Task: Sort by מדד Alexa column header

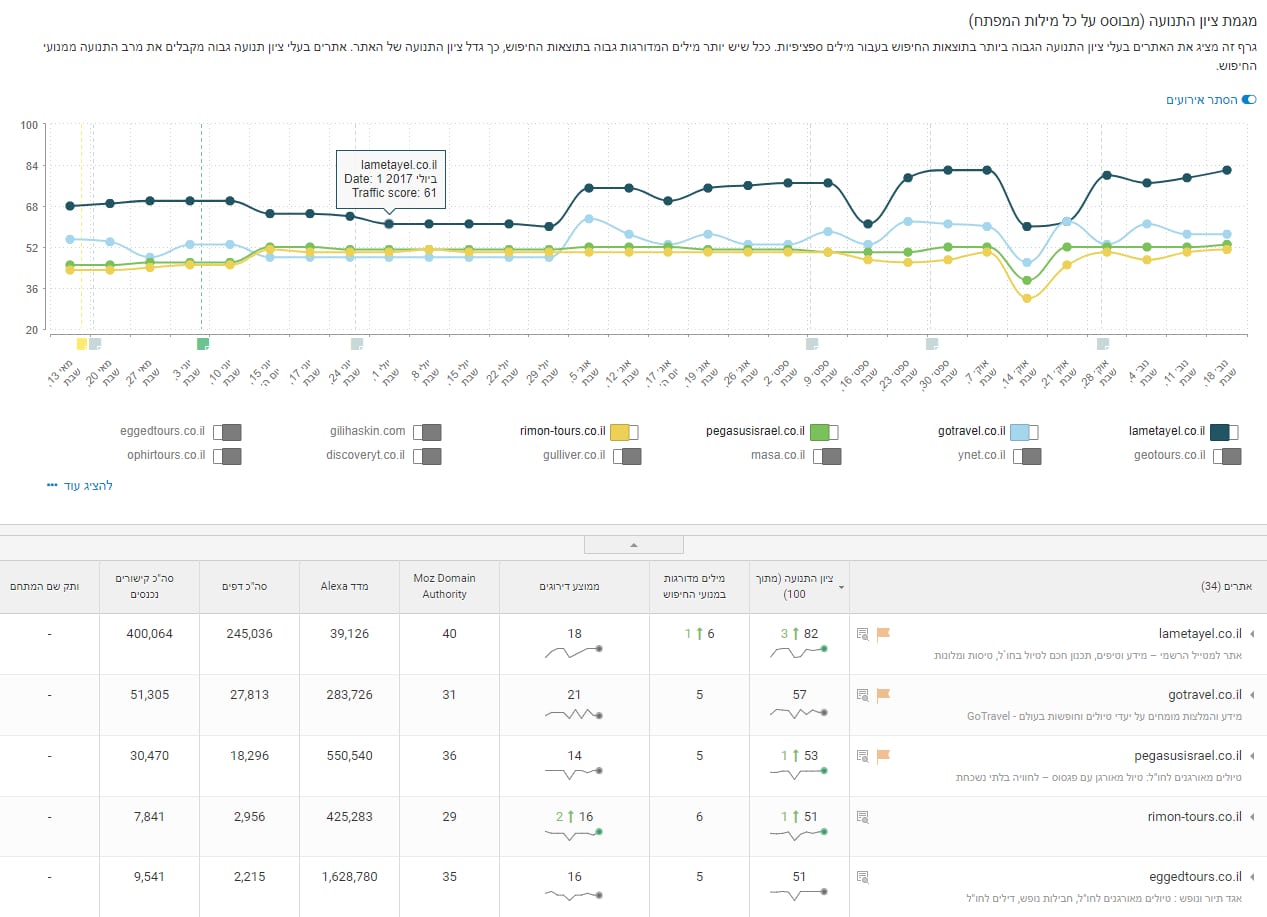Action: [349, 586]
